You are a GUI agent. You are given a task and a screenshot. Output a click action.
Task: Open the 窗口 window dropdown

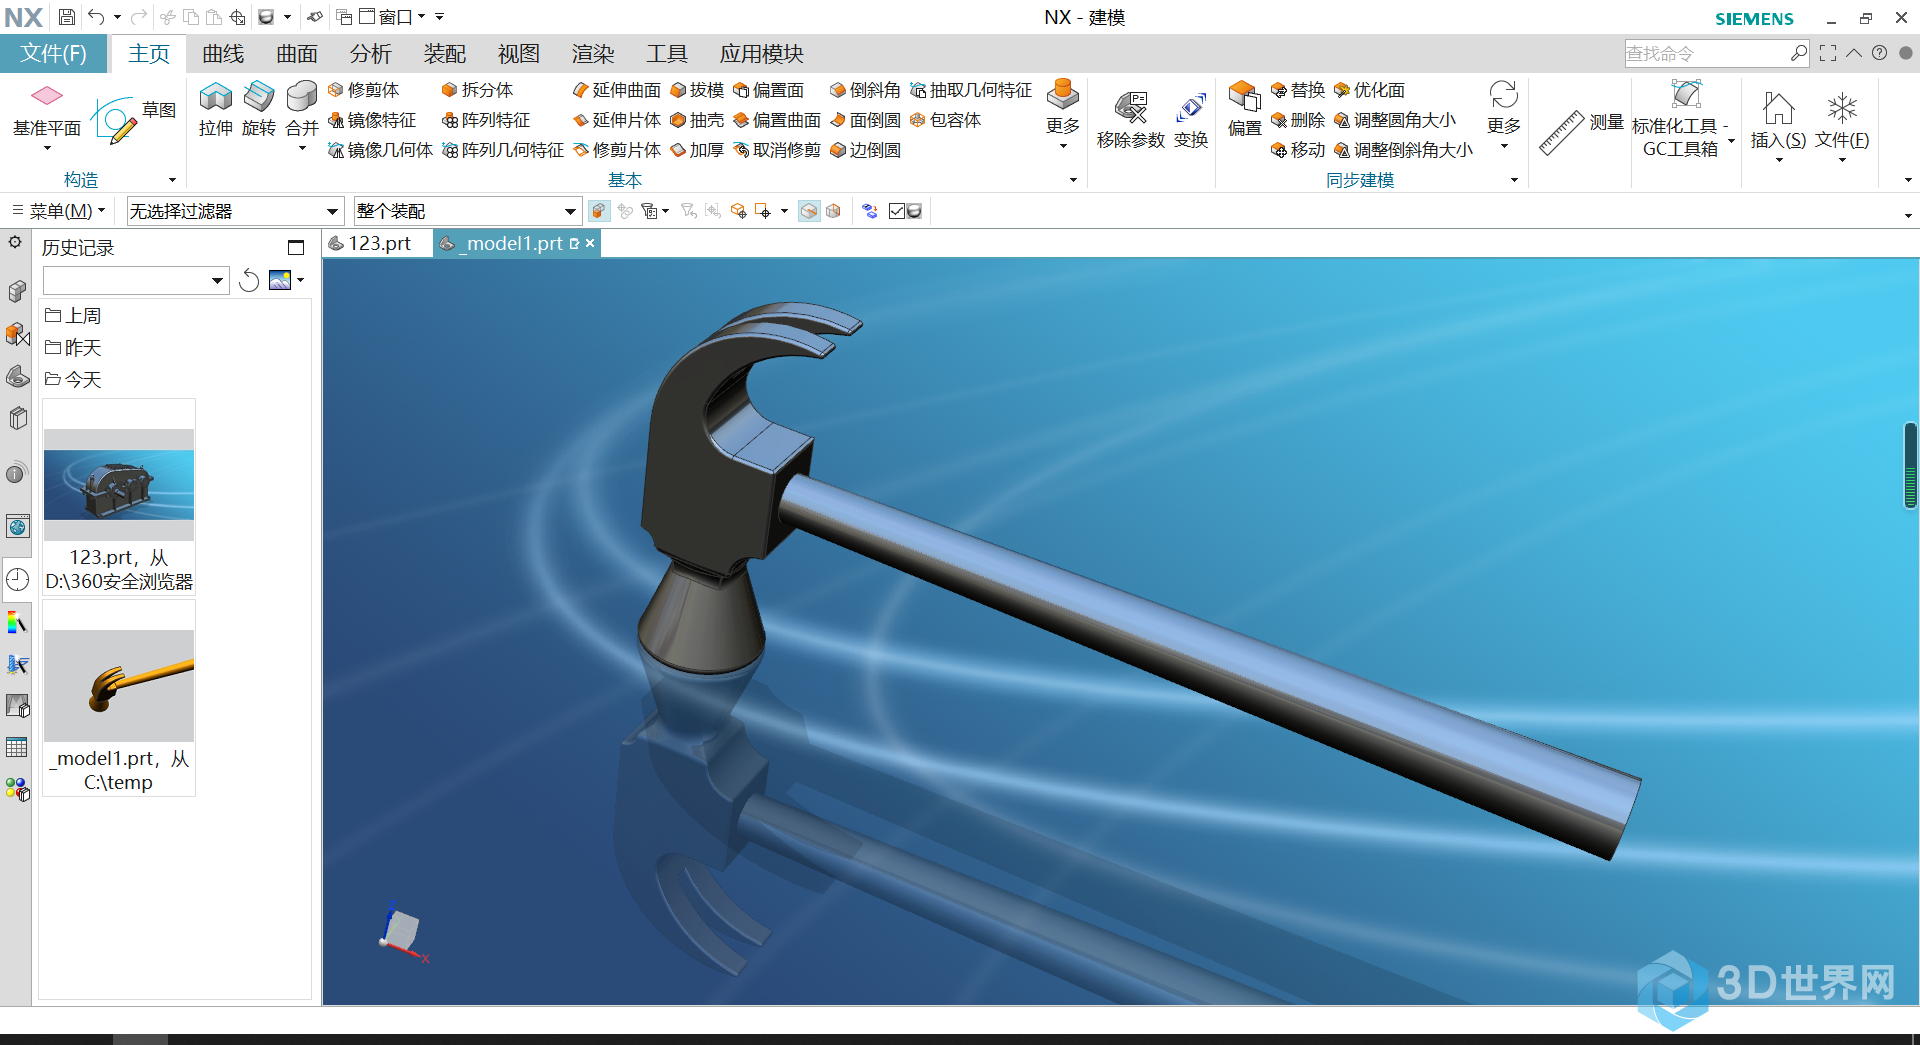coord(393,17)
